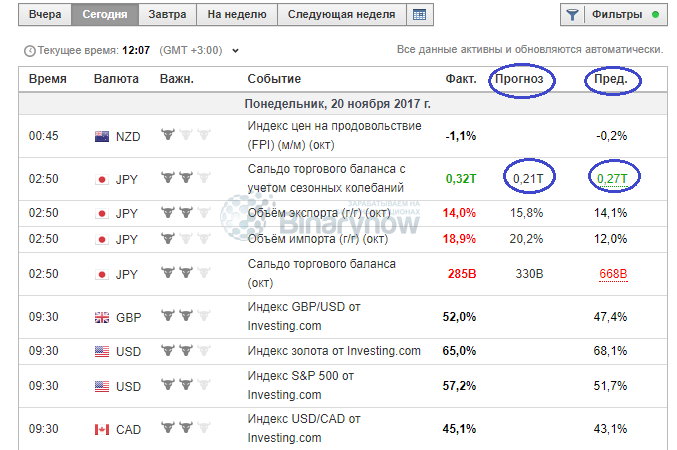Viewport: 677px width, 450px height.
Task: Click the date row Понедельник, 20 ноября 2017 г.
Action: 343,104
